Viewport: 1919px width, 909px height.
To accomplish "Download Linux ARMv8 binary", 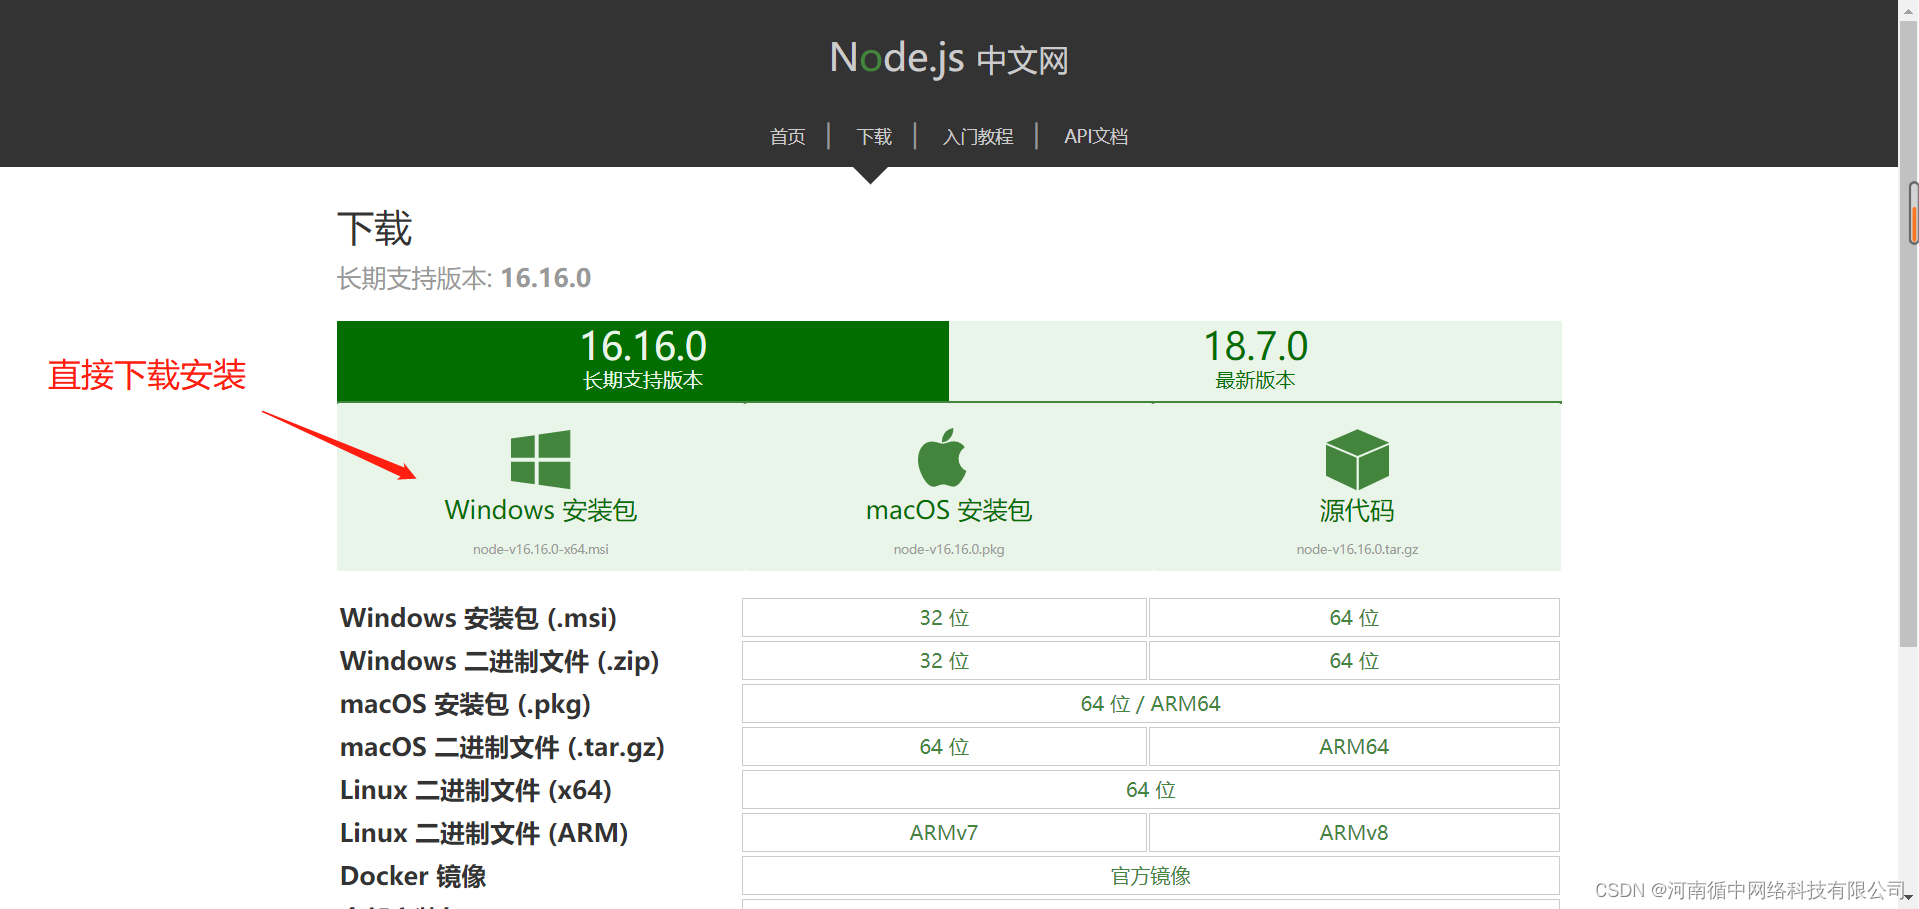I will point(1354,833).
